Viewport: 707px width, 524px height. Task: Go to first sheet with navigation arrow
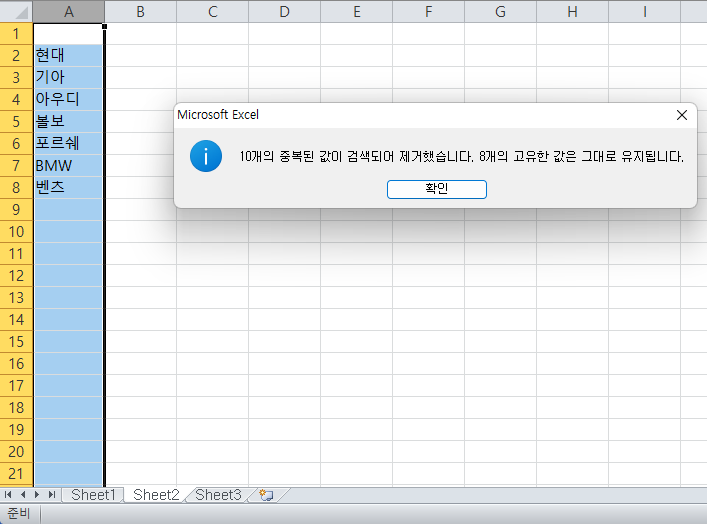[x=8, y=495]
